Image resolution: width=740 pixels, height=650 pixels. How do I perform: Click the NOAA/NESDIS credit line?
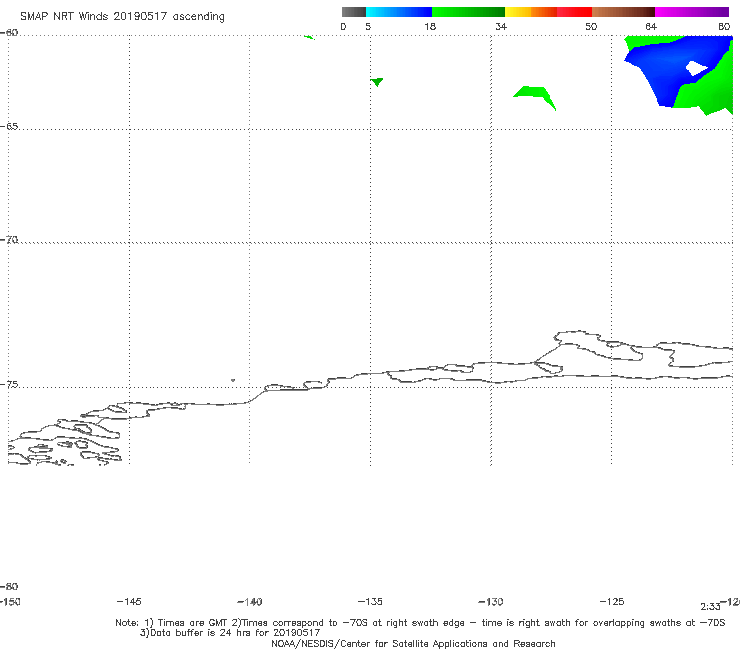(x=413, y=644)
